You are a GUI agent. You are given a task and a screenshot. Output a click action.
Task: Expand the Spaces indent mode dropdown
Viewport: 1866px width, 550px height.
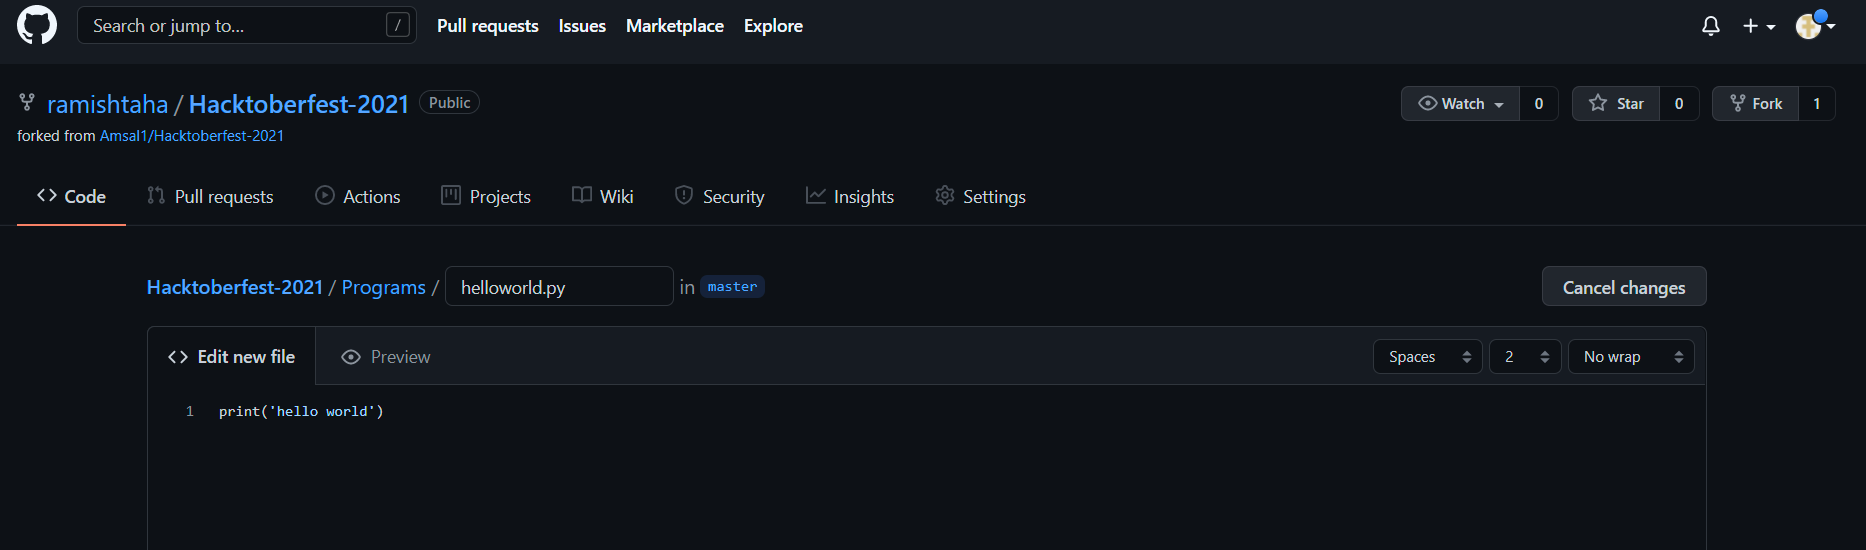click(x=1427, y=357)
